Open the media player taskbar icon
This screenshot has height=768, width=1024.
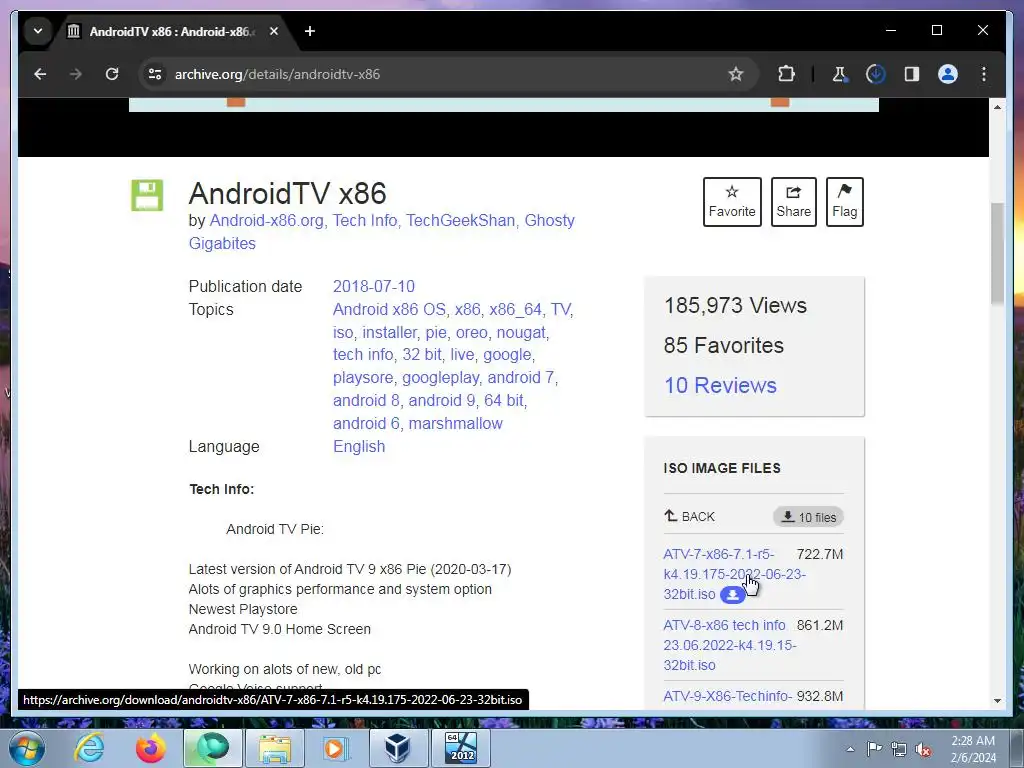pyautogui.click(x=337, y=748)
